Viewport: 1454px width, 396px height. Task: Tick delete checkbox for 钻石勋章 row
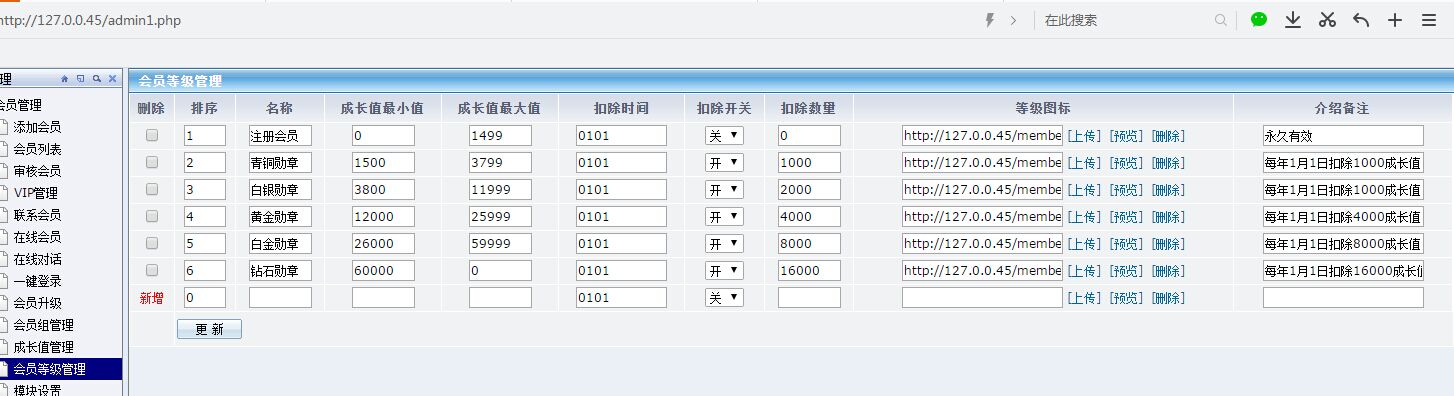point(152,270)
